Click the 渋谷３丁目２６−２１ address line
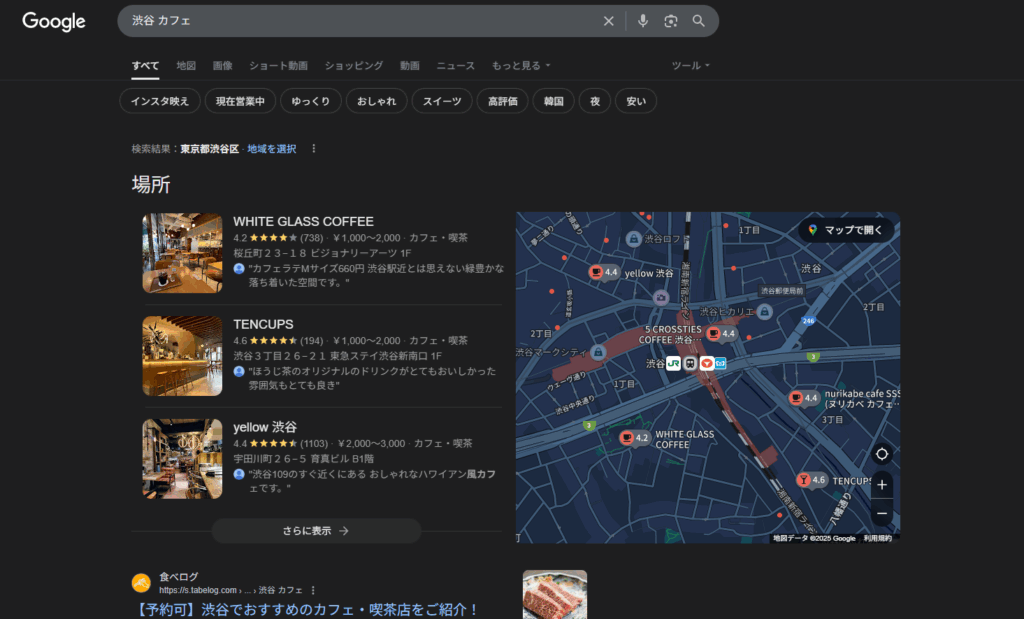 [338, 356]
